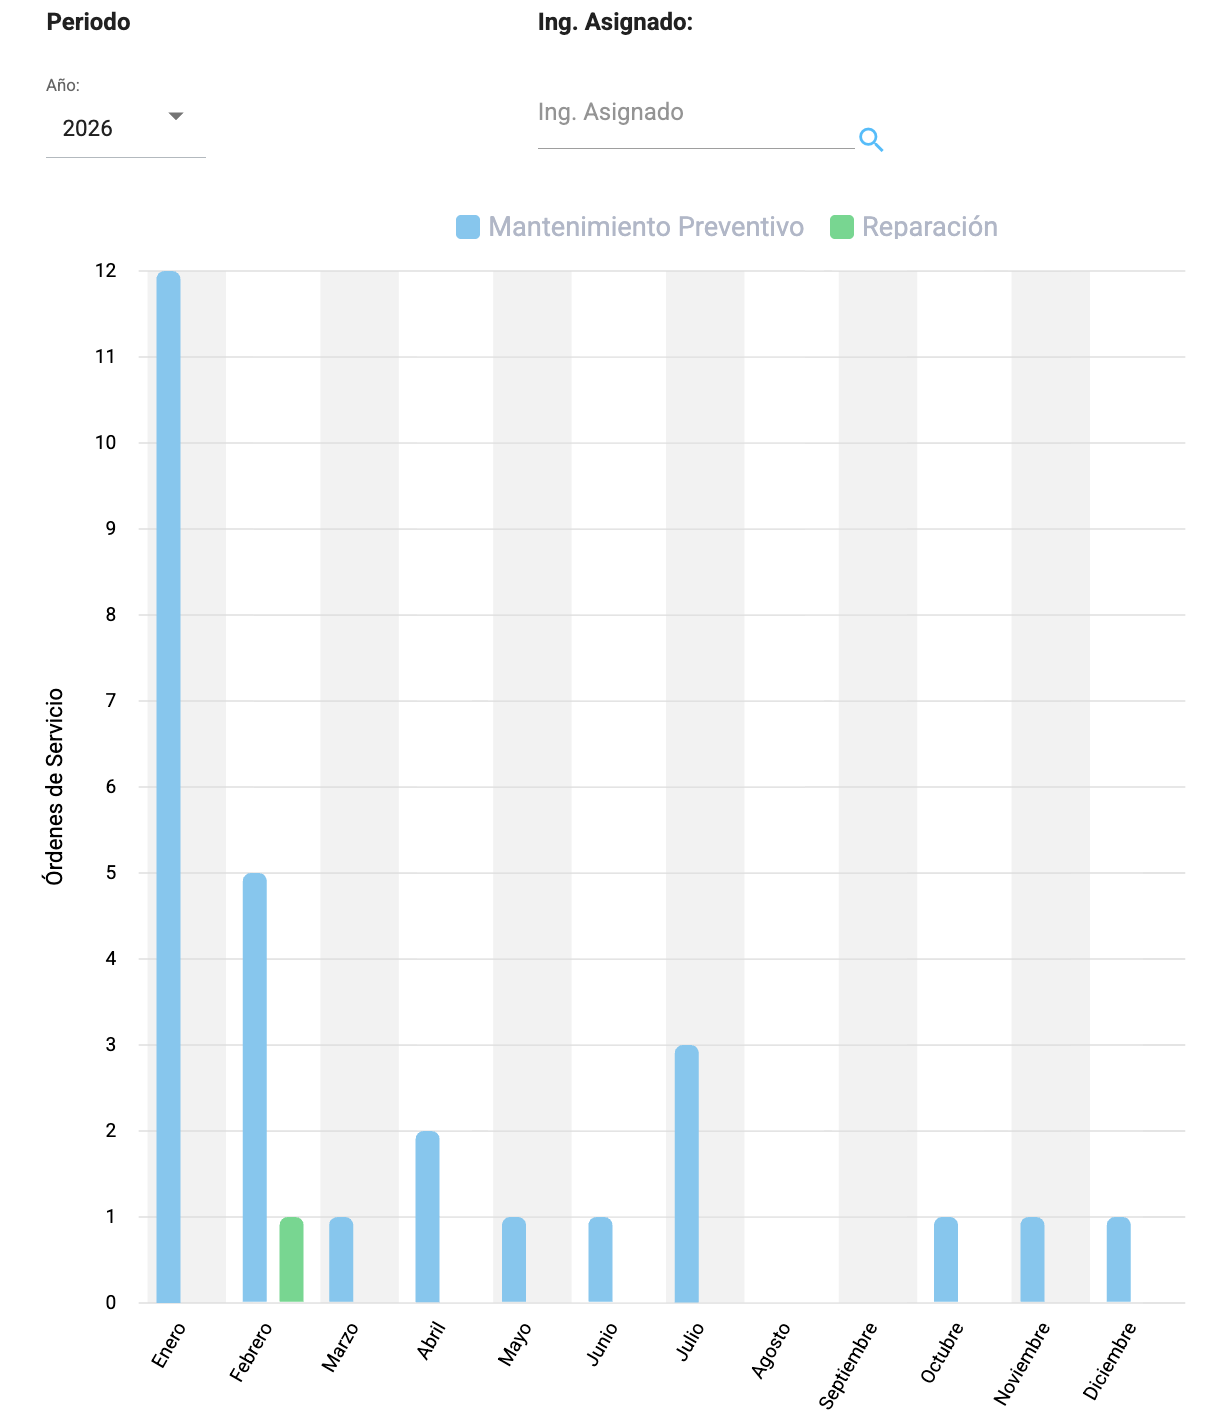The image size is (1206, 1428).
Task: Click the green Reparación legend swatch
Action: [x=842, y=227]
